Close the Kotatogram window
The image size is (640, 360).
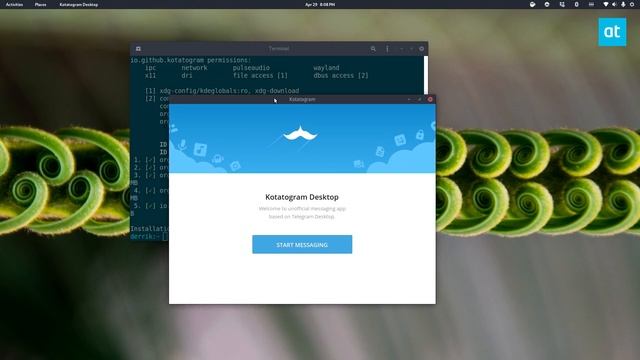click(430, 99)
